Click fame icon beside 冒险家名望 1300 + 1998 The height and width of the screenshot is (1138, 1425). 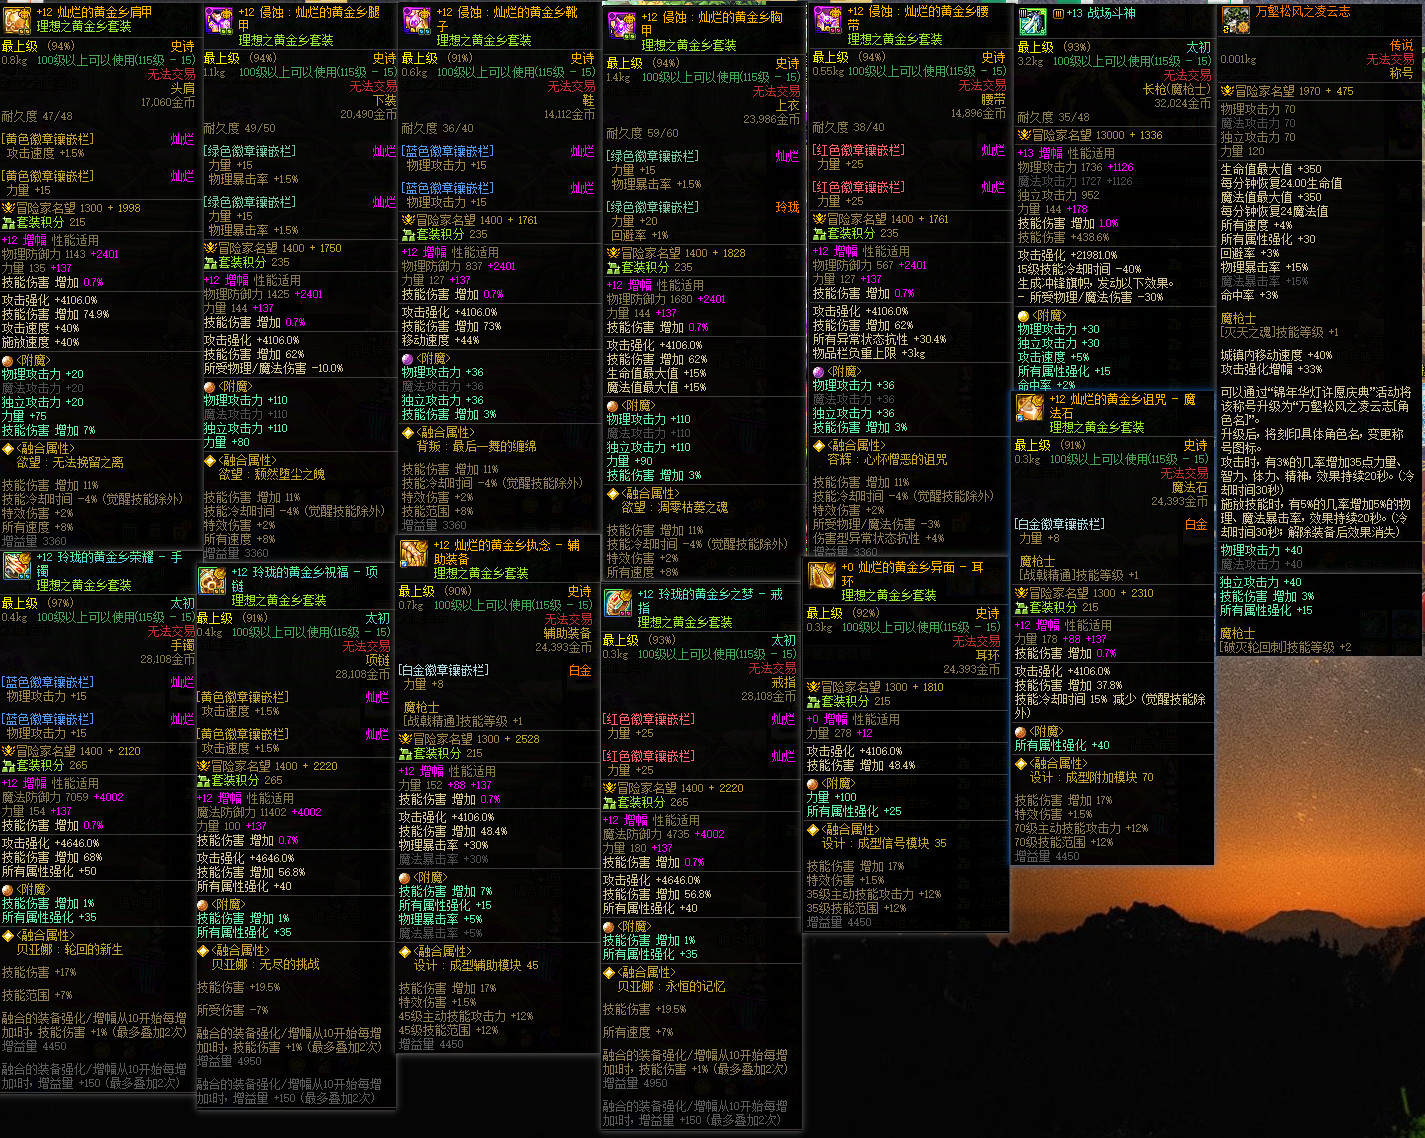point(8,208)
